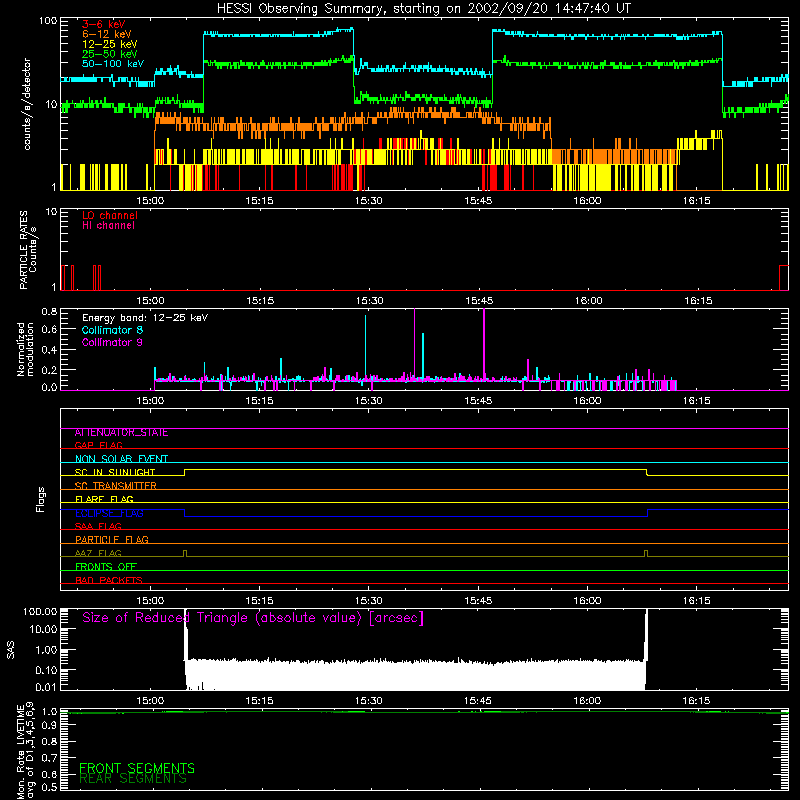
Task: Click 15:00 tick under the counts plot
Action: pos(150,201)
